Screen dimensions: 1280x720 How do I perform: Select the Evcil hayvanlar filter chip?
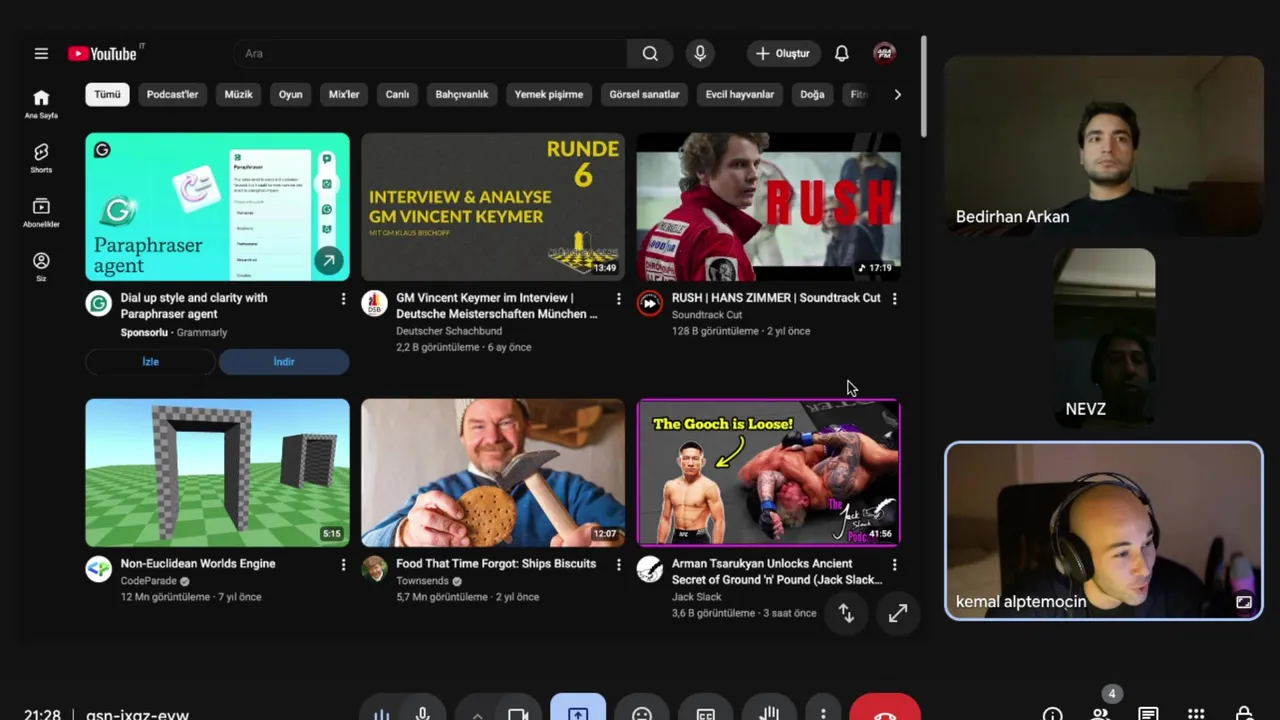(x=740, y=94)
